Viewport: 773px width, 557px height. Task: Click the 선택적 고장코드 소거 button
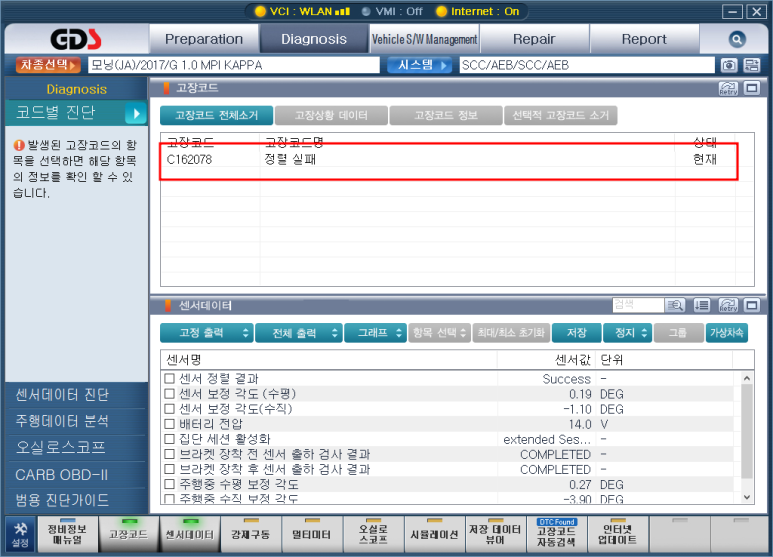[561, 115]
